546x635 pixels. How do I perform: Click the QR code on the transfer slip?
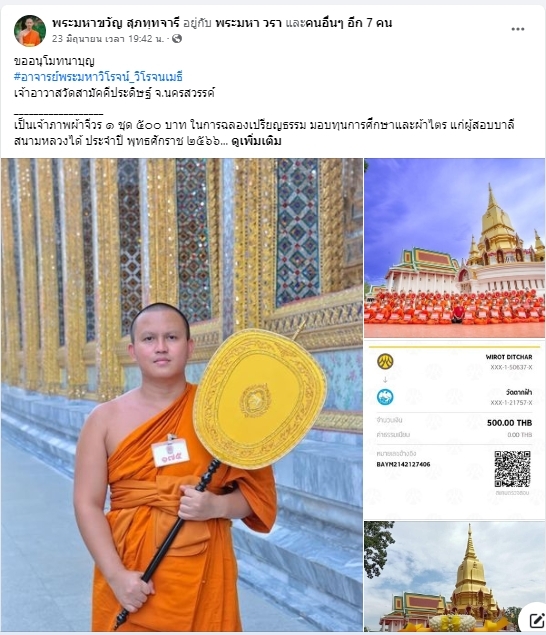click(x=512, y=469)
